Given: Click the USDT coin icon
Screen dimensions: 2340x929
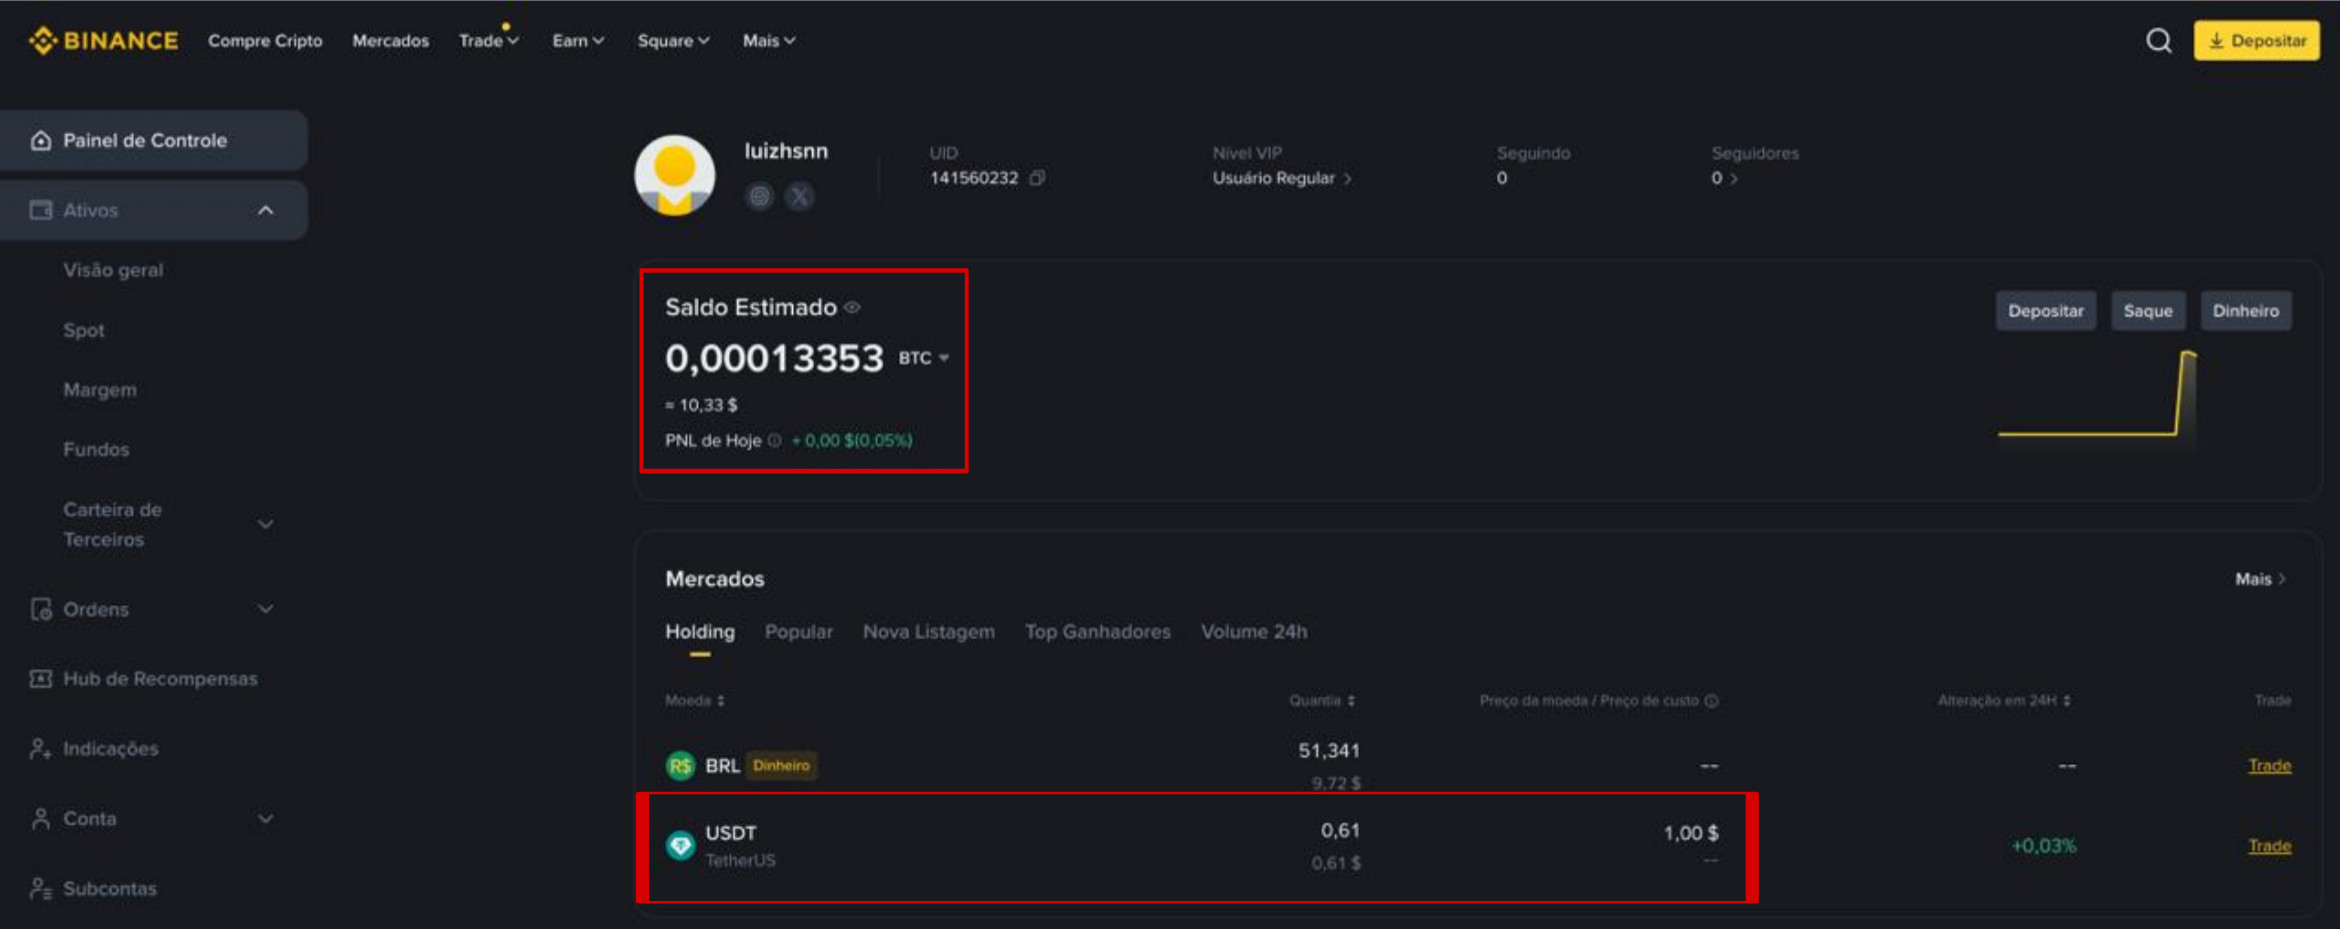Looking at the screenshot, I should [x=680, y=846].
